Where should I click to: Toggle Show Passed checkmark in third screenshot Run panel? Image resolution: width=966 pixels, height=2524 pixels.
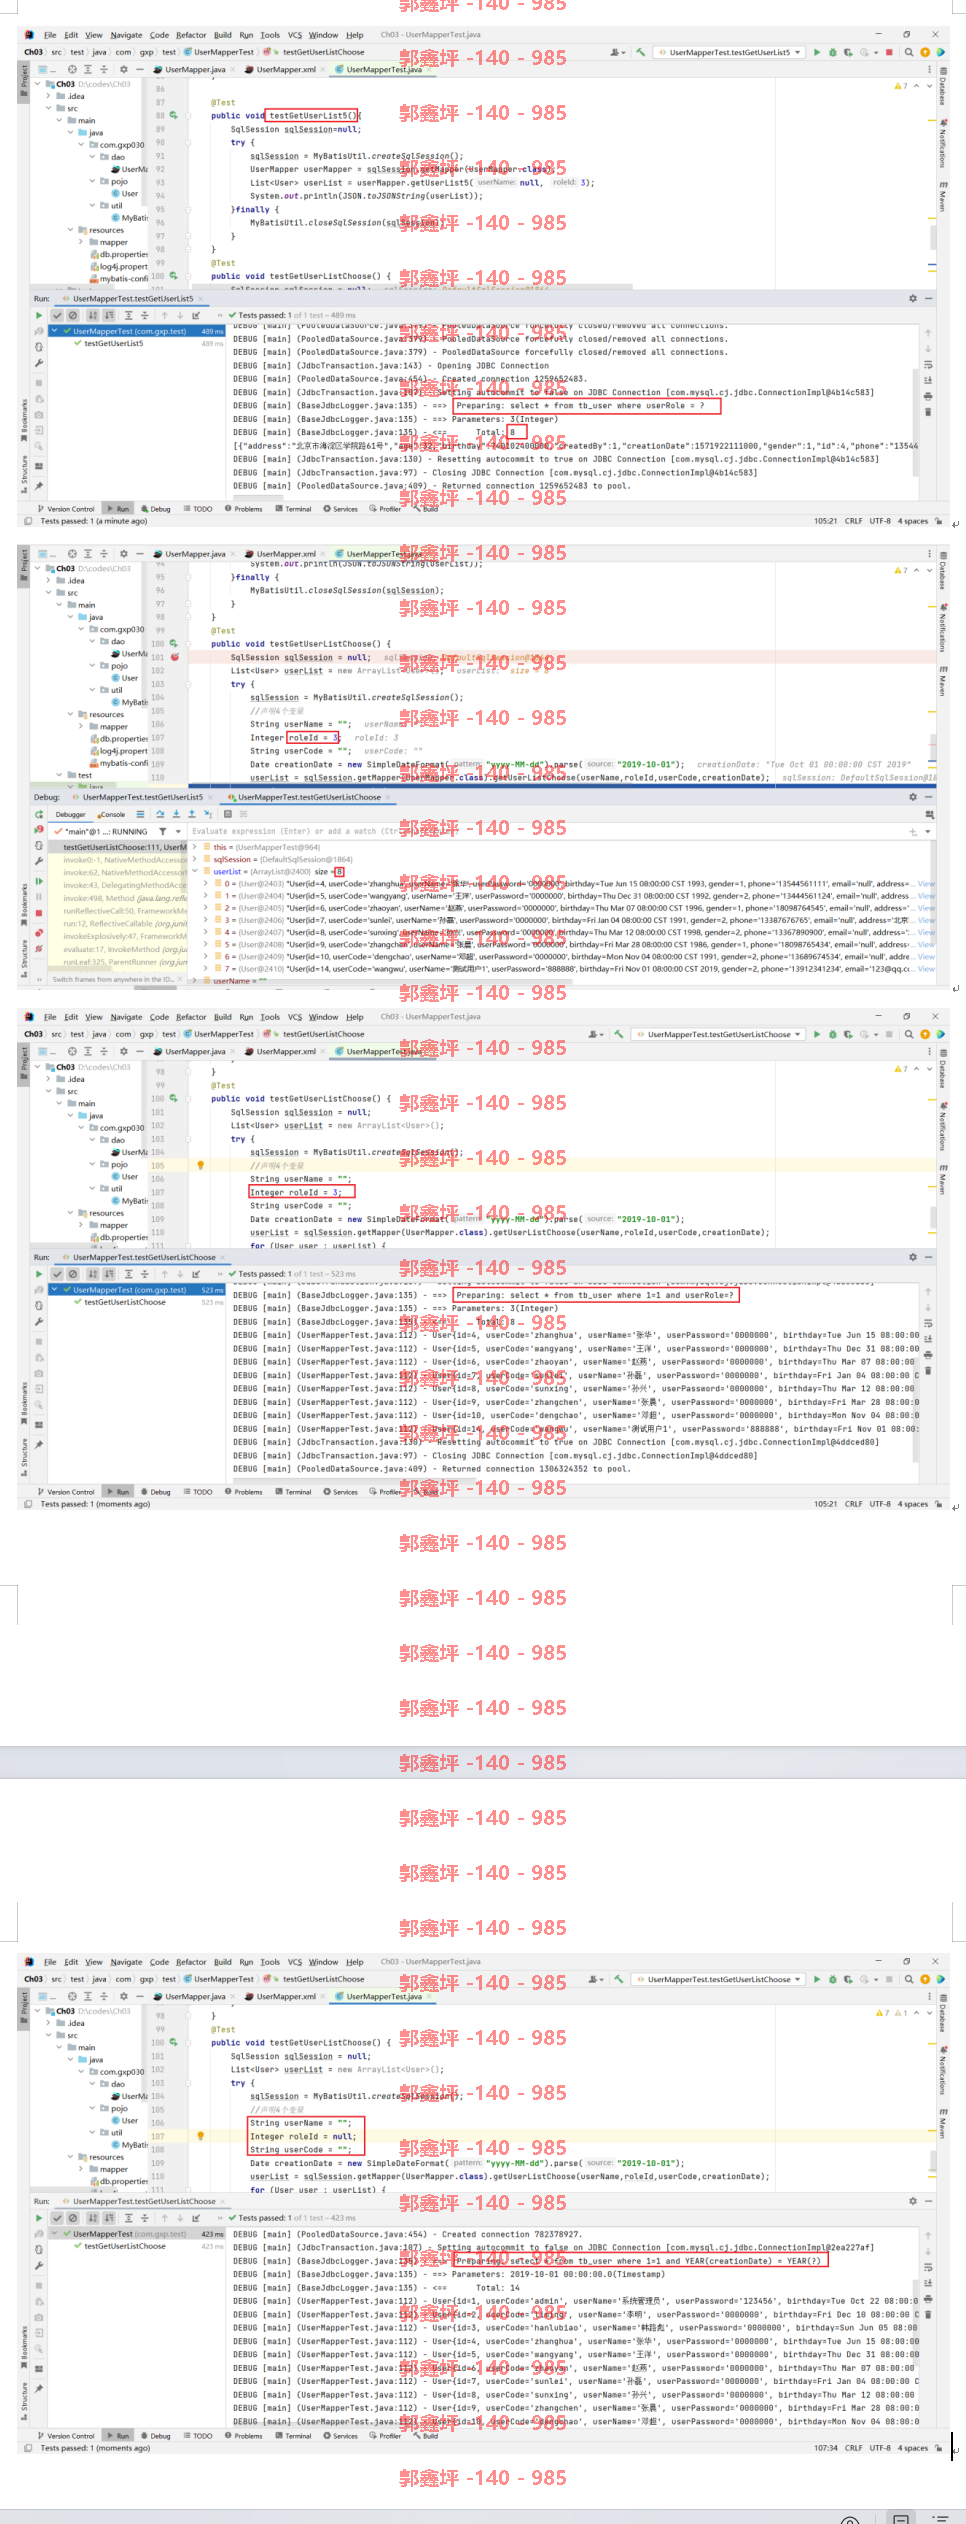[x=57, y=1274]
